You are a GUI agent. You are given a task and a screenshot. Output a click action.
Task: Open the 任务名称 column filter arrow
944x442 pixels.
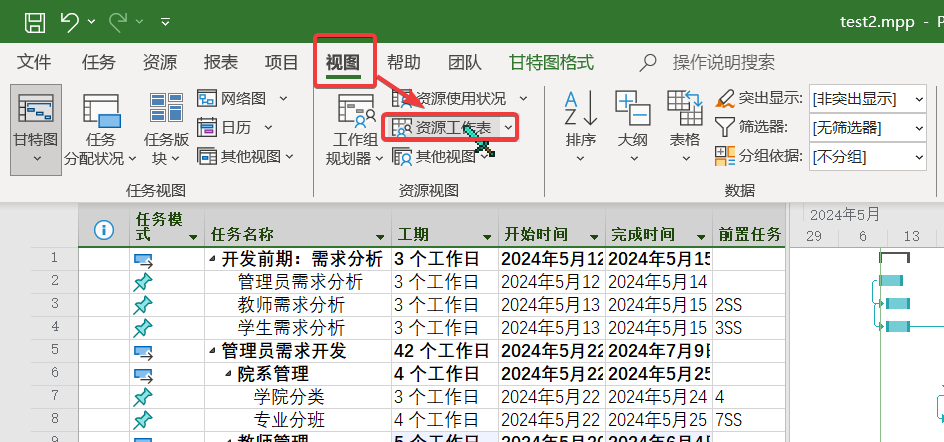tap(380, 237)
